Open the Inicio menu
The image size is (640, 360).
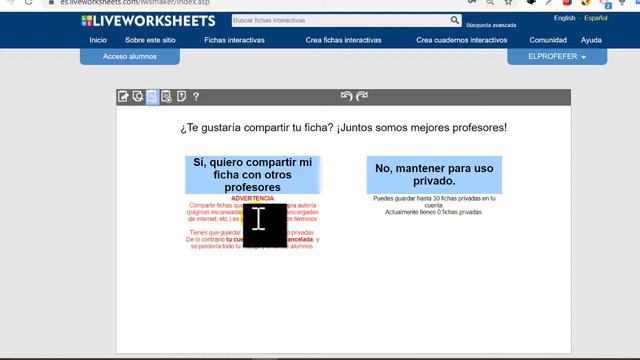pos(98,40)
